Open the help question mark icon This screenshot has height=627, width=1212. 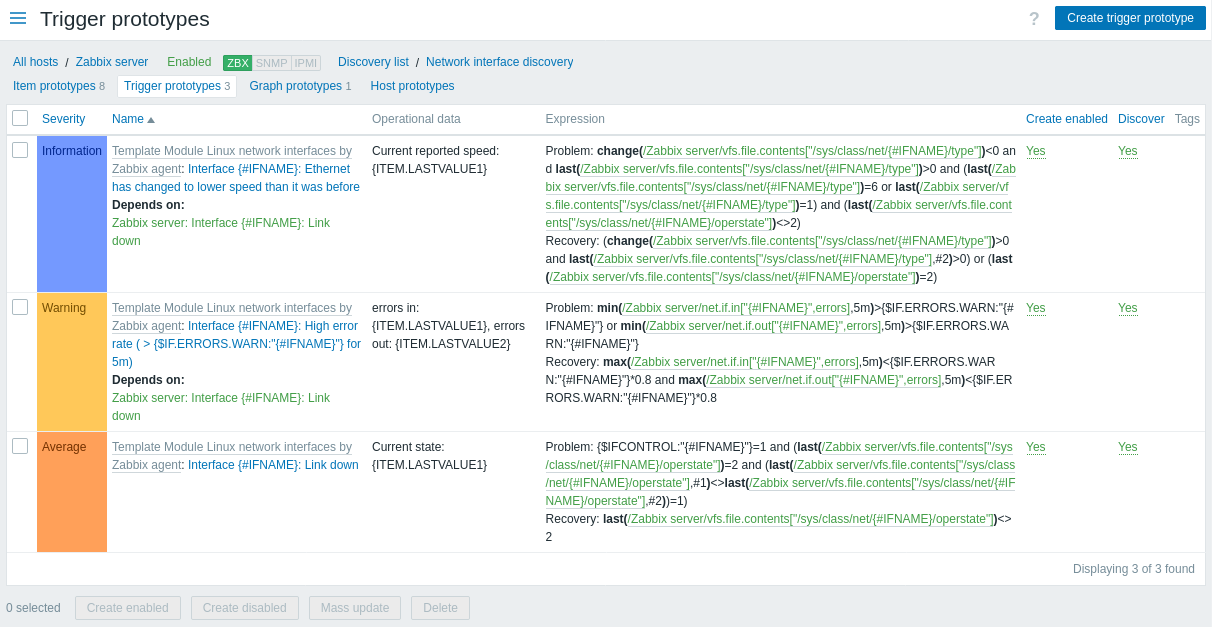(1034, 19)
